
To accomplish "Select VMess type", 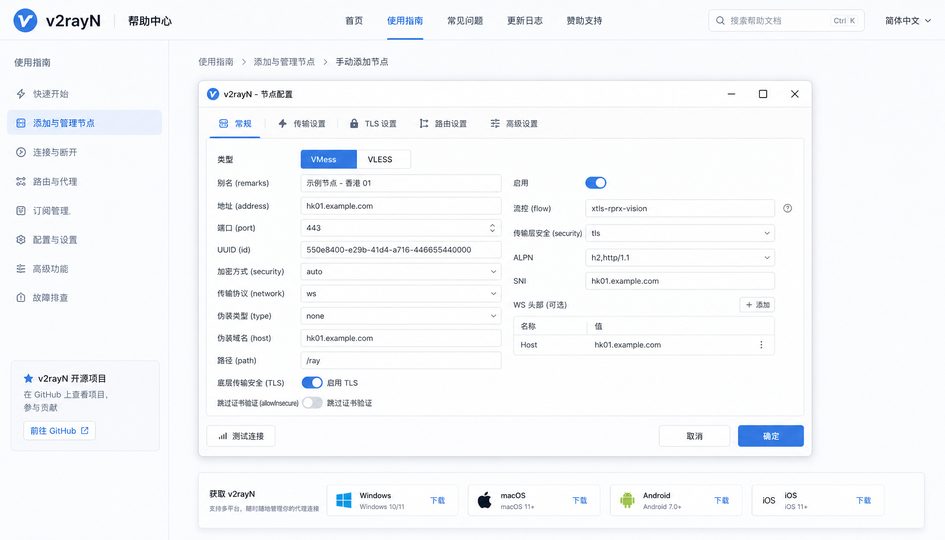I will click(328, 159).
